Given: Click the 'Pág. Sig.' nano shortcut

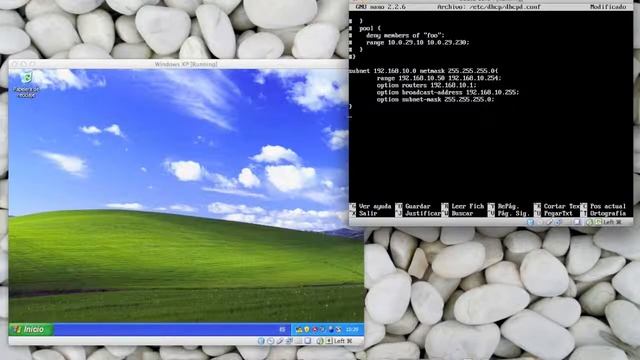Looking at the screenshot, I should coord(513,213).
